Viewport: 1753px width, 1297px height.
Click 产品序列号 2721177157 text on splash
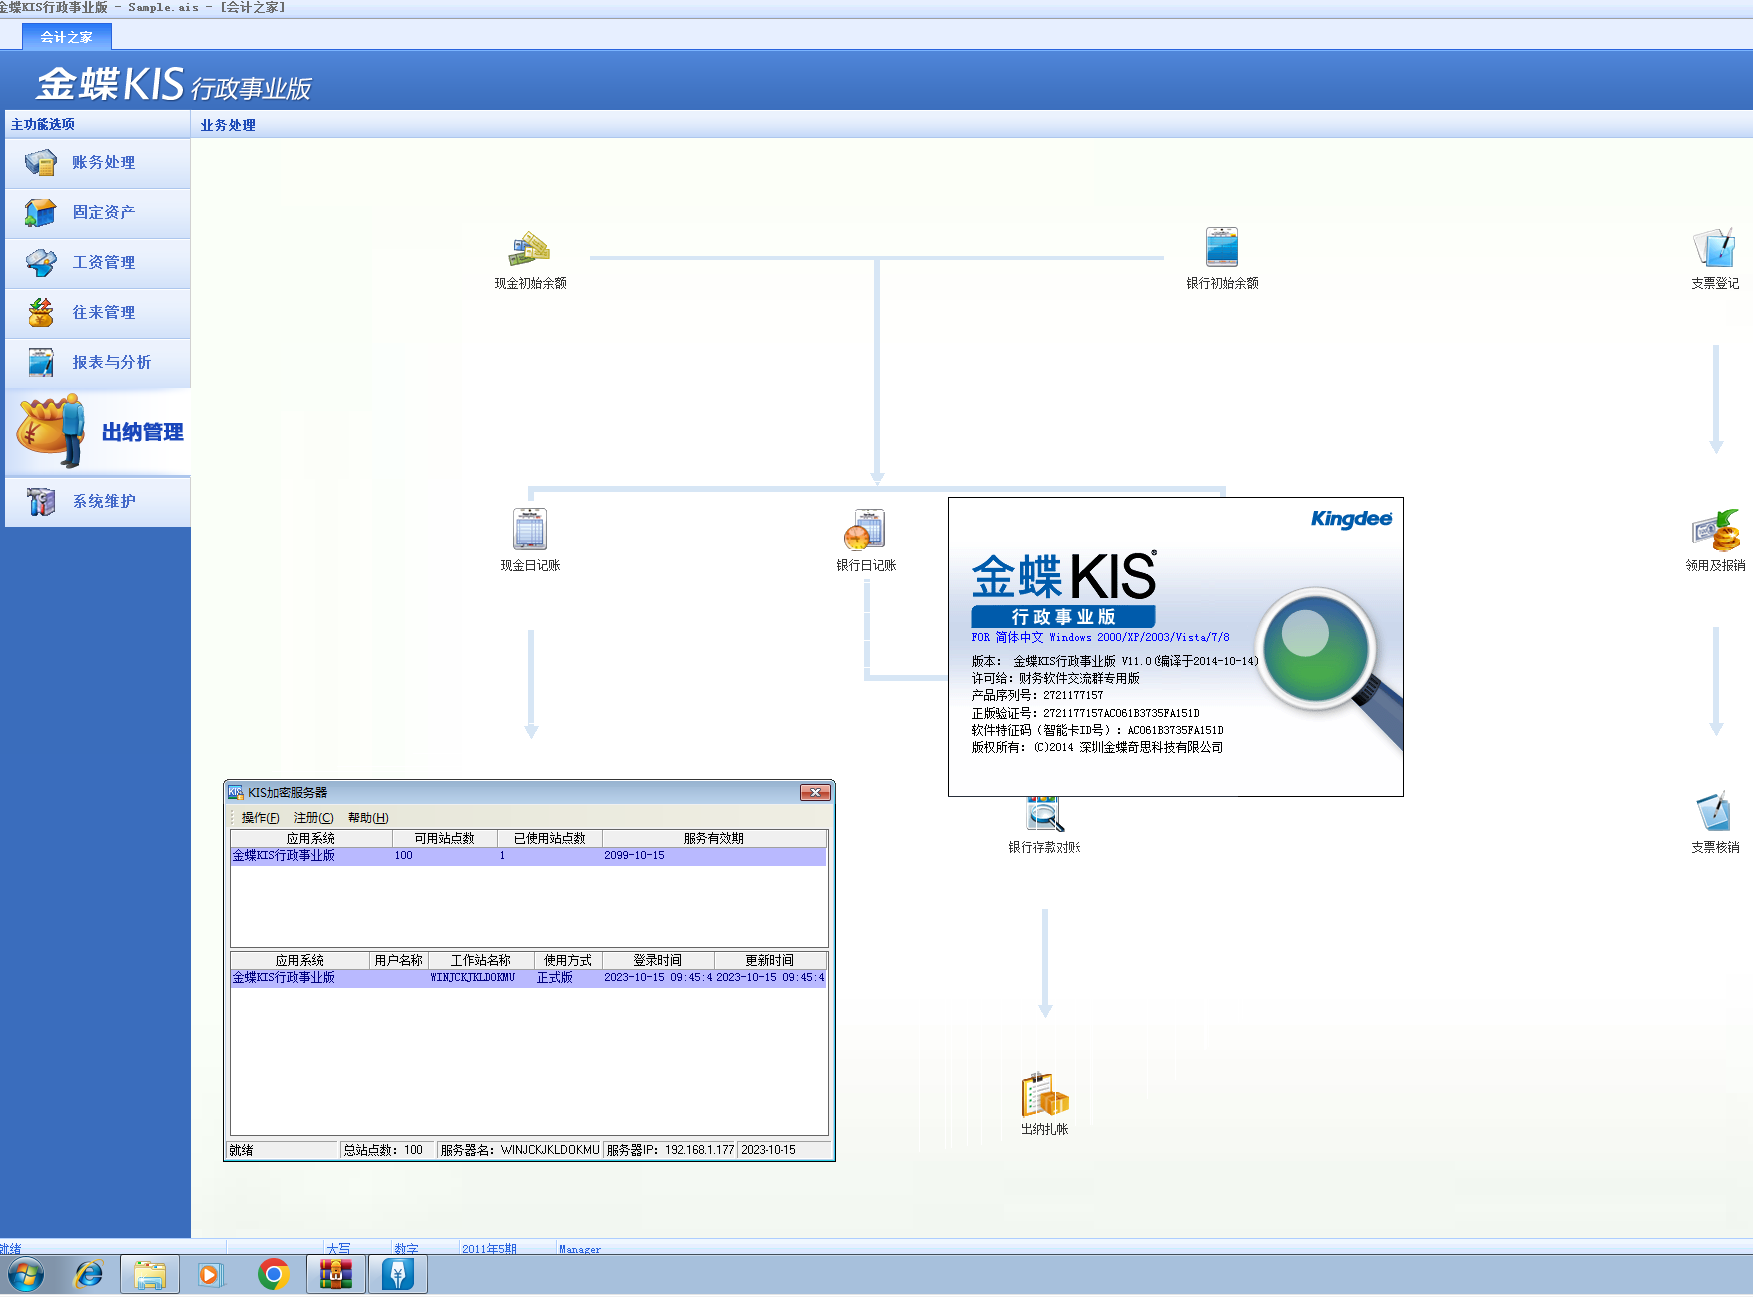[x=1038, y=695]
